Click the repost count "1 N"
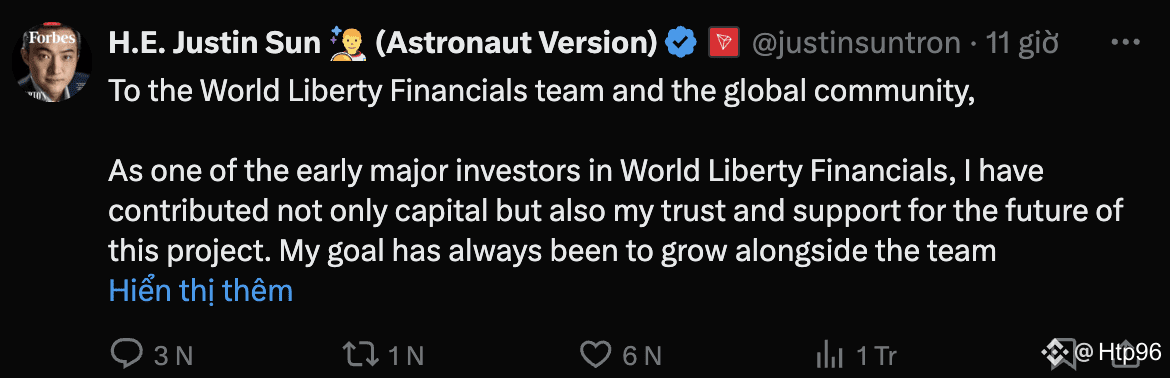 405,356
